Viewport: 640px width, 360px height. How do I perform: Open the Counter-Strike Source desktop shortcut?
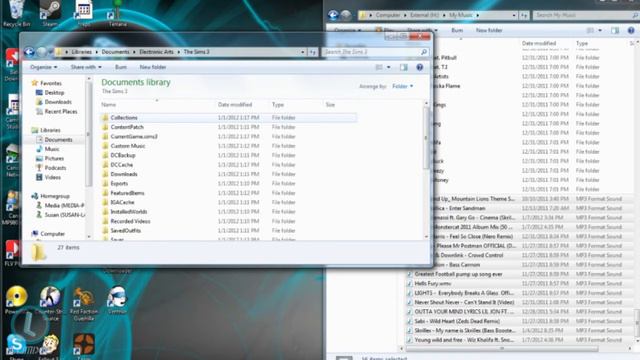[50, 304]
